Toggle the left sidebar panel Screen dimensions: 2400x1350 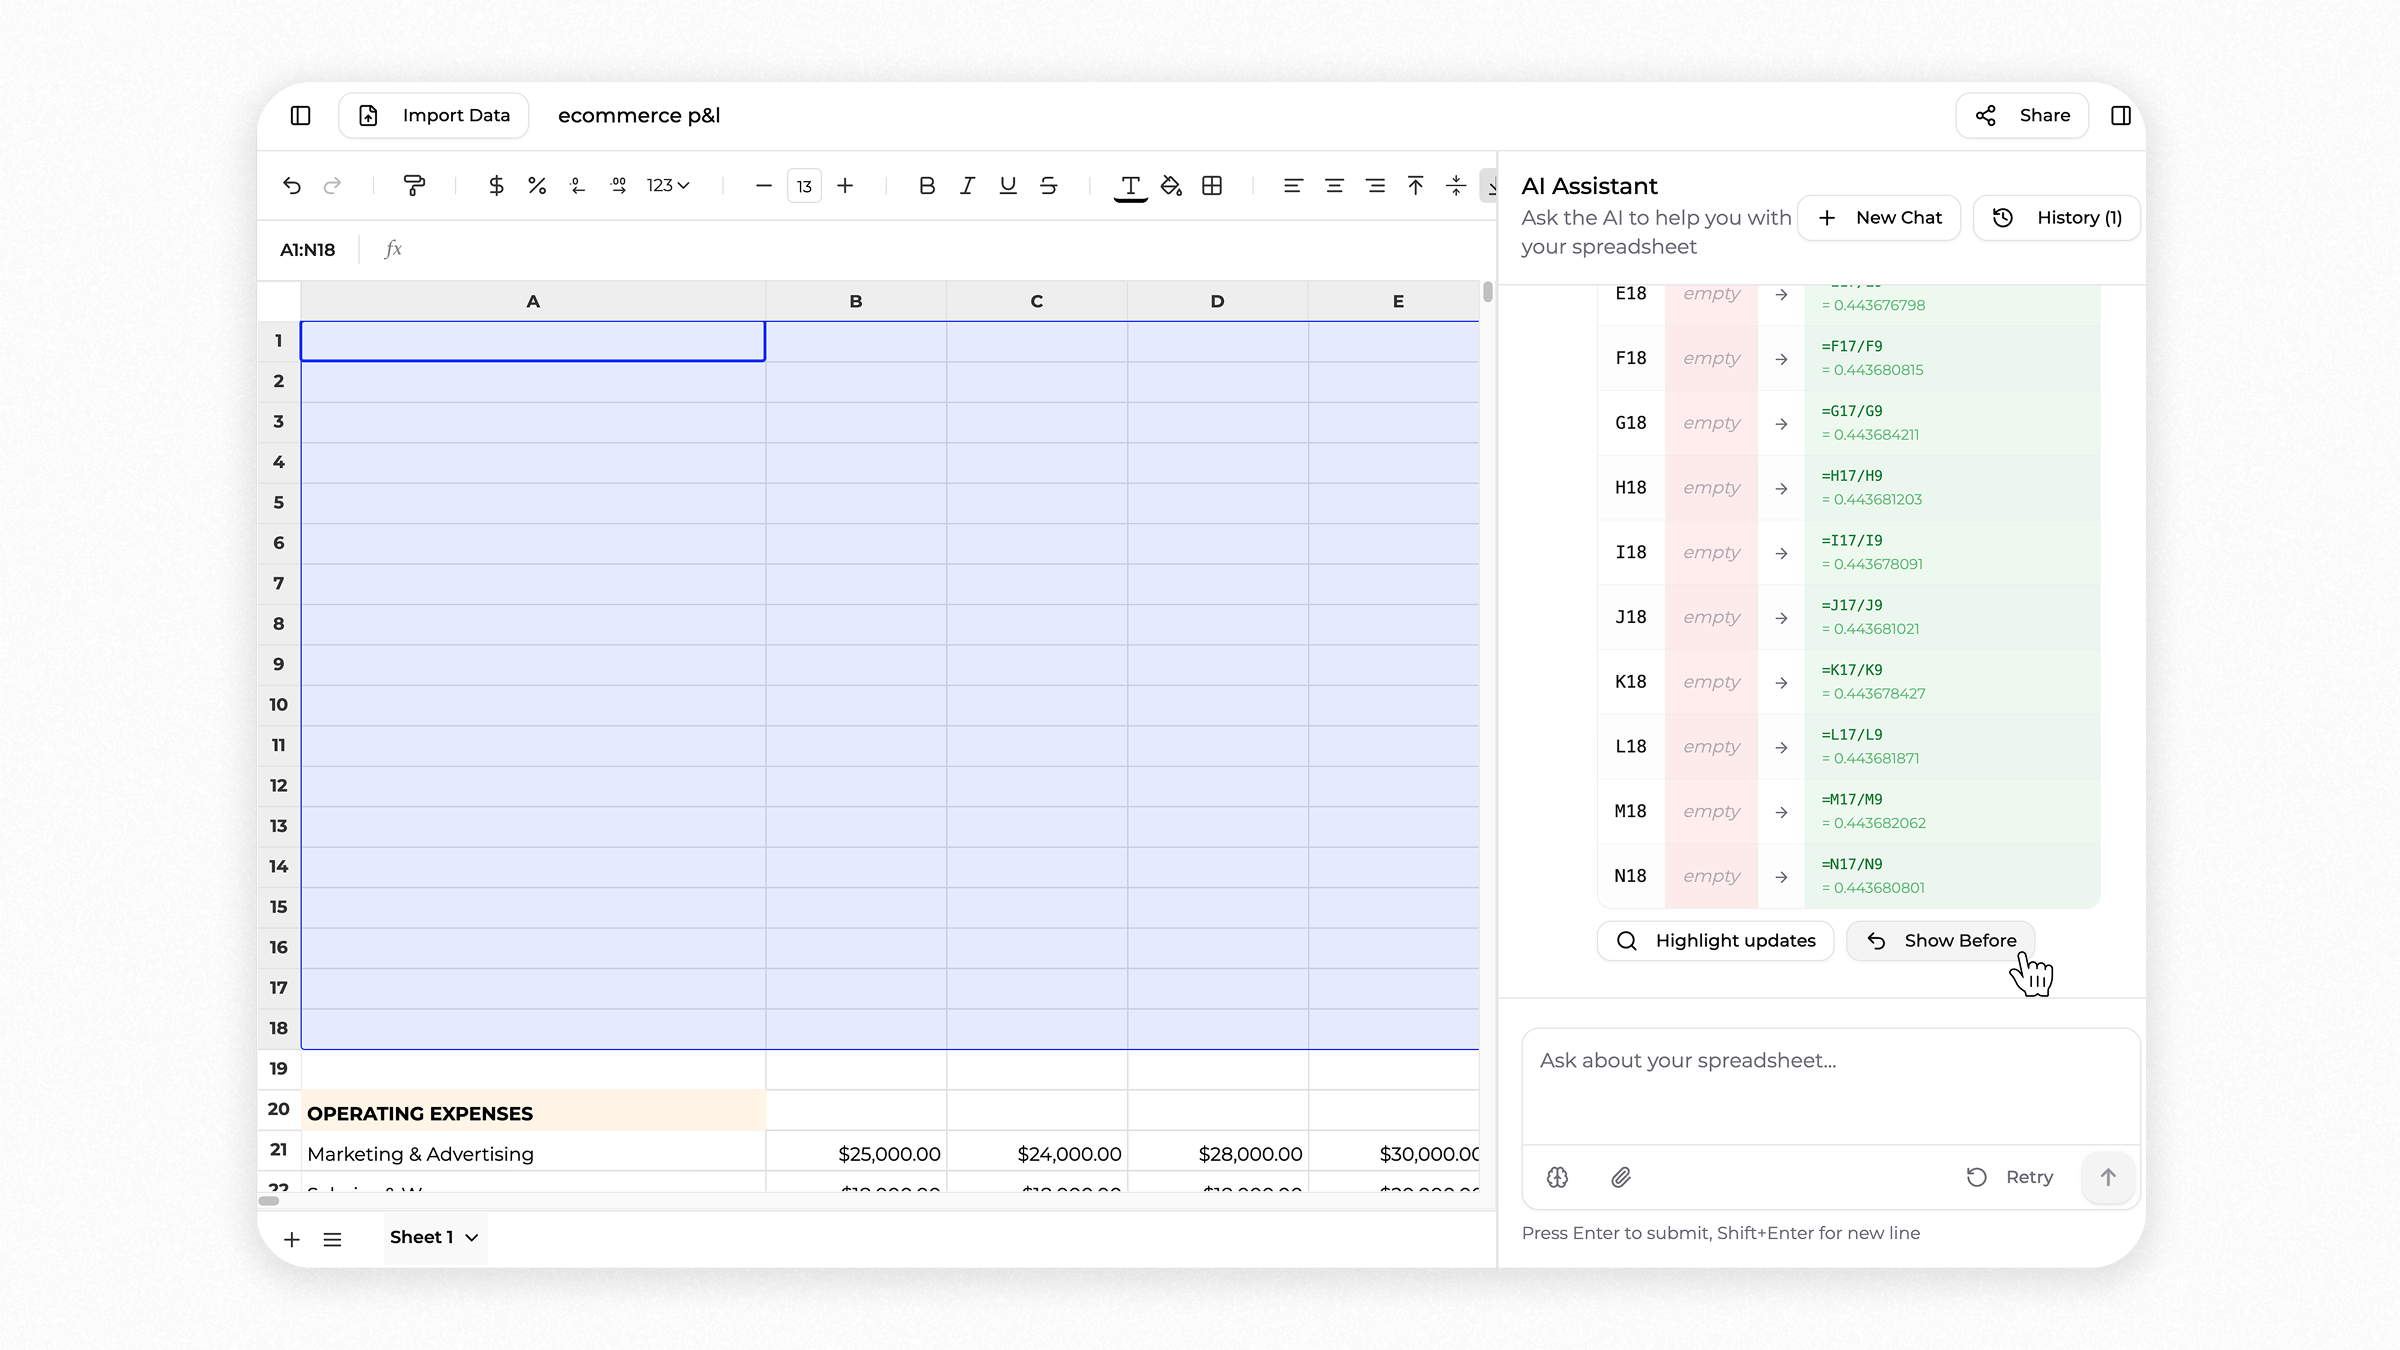point(300,115)
